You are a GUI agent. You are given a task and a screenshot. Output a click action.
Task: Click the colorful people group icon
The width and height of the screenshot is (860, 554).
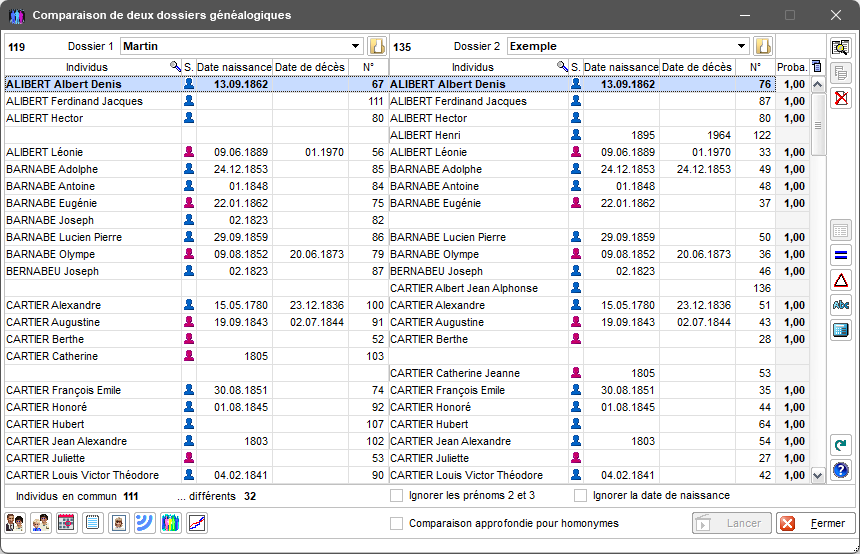tap(171, 523)
